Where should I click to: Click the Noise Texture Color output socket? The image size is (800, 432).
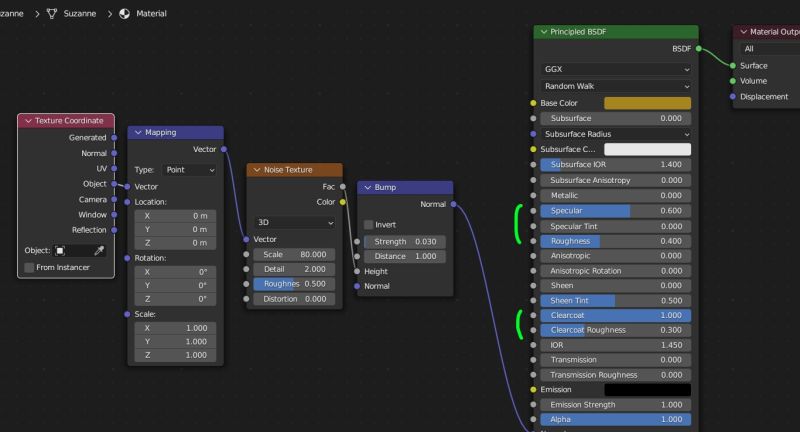343,202
